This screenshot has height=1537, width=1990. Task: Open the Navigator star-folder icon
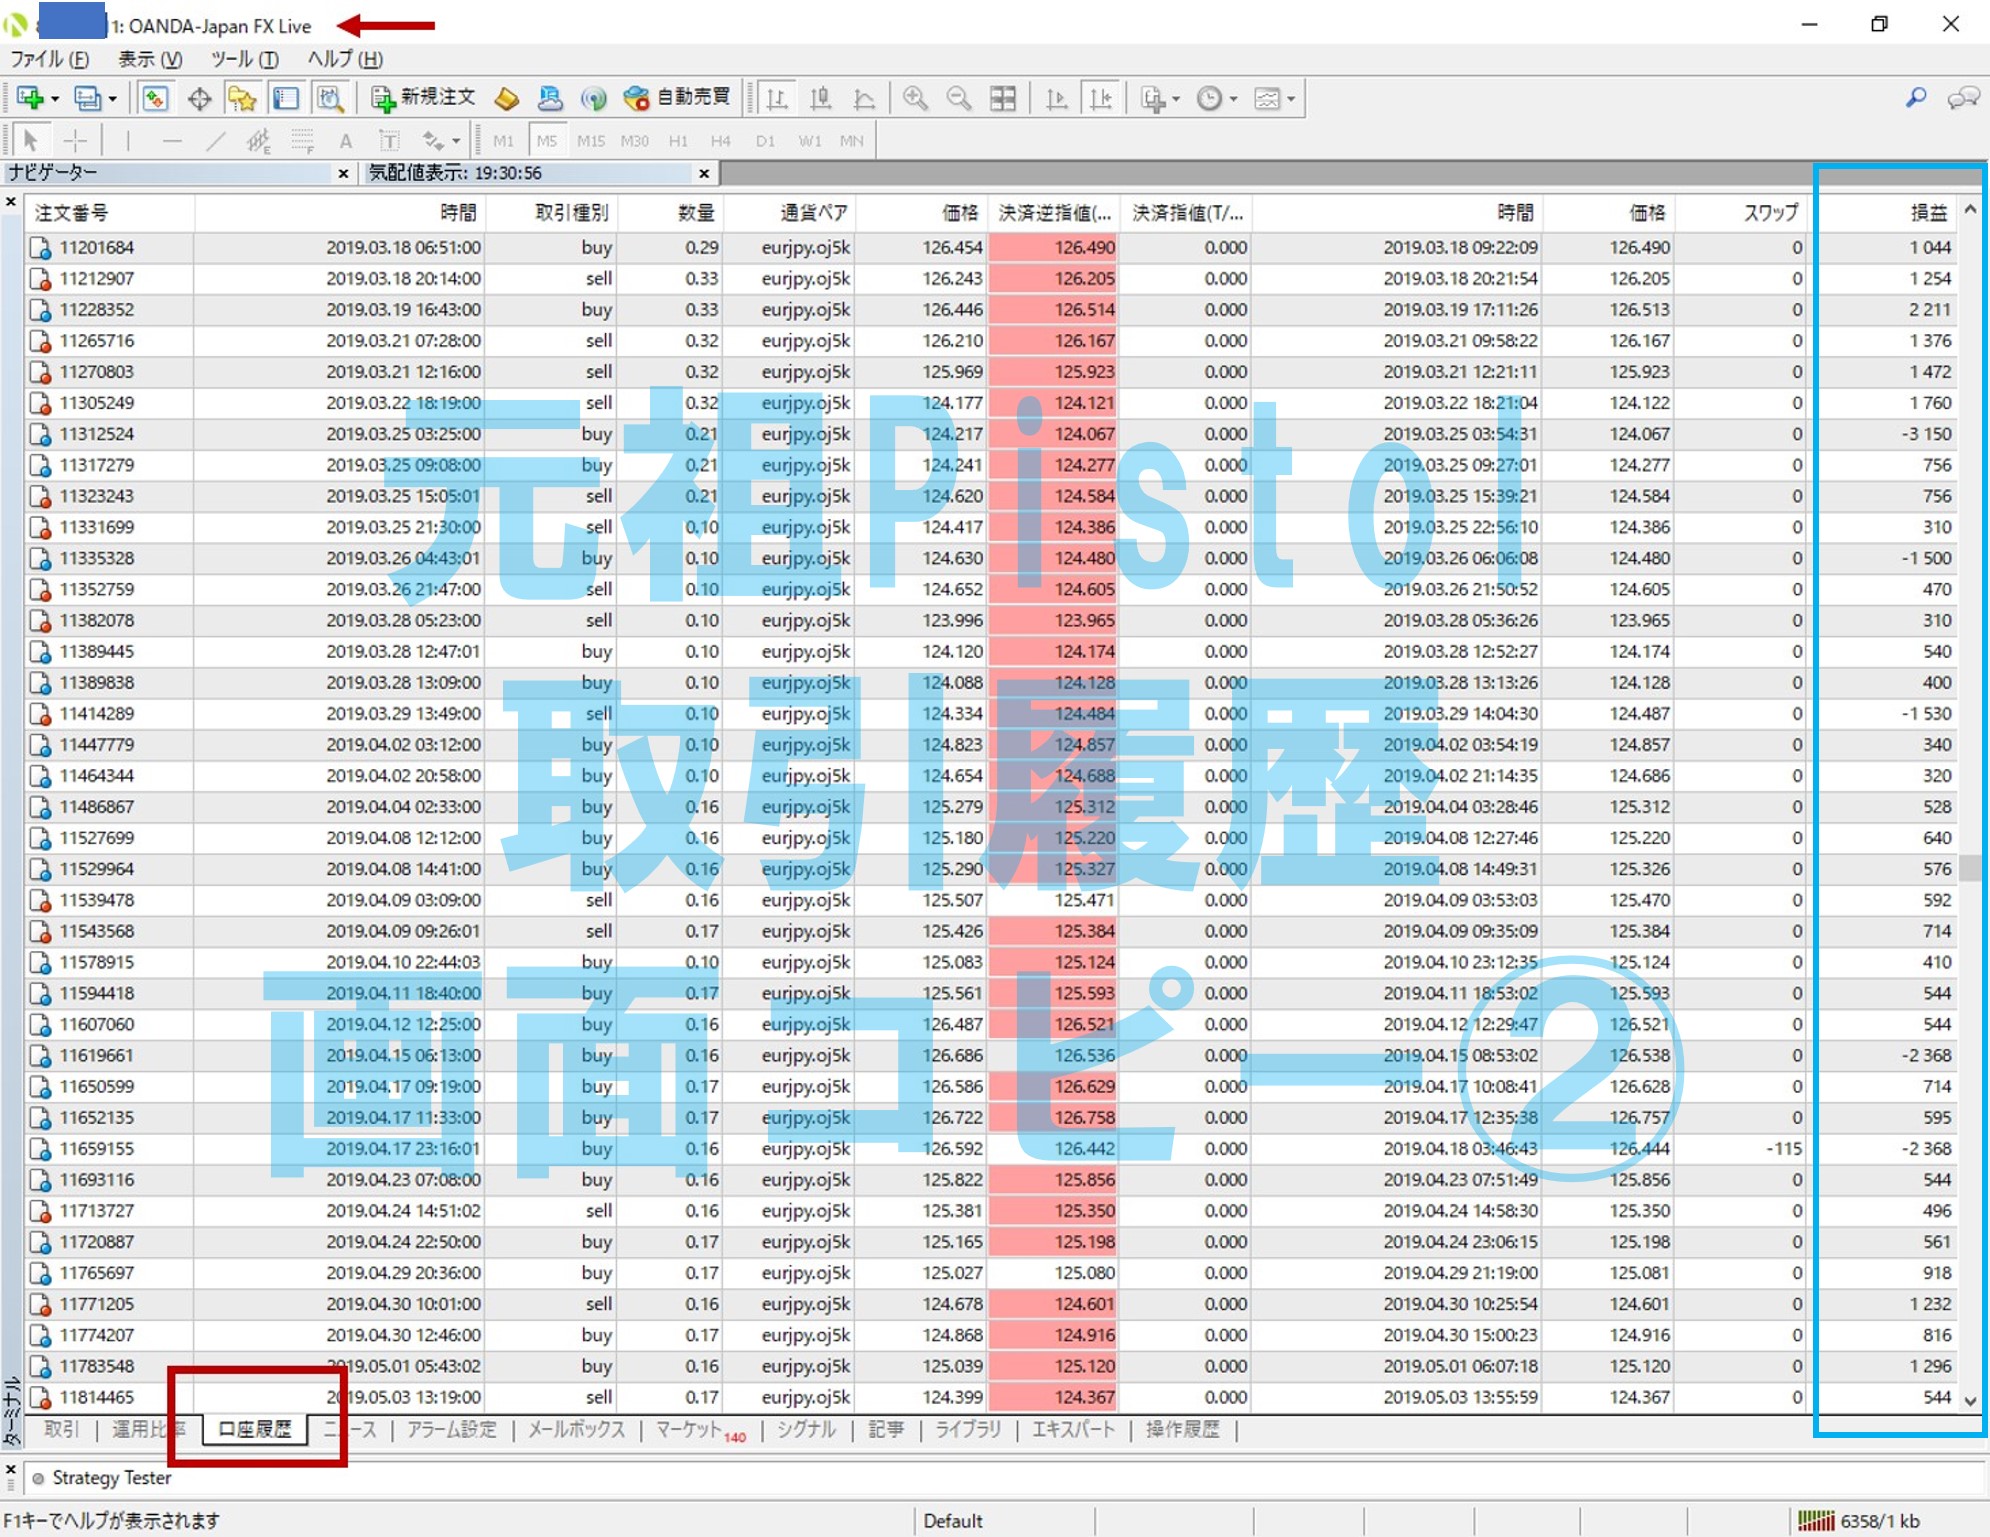(x=242, y=98)
